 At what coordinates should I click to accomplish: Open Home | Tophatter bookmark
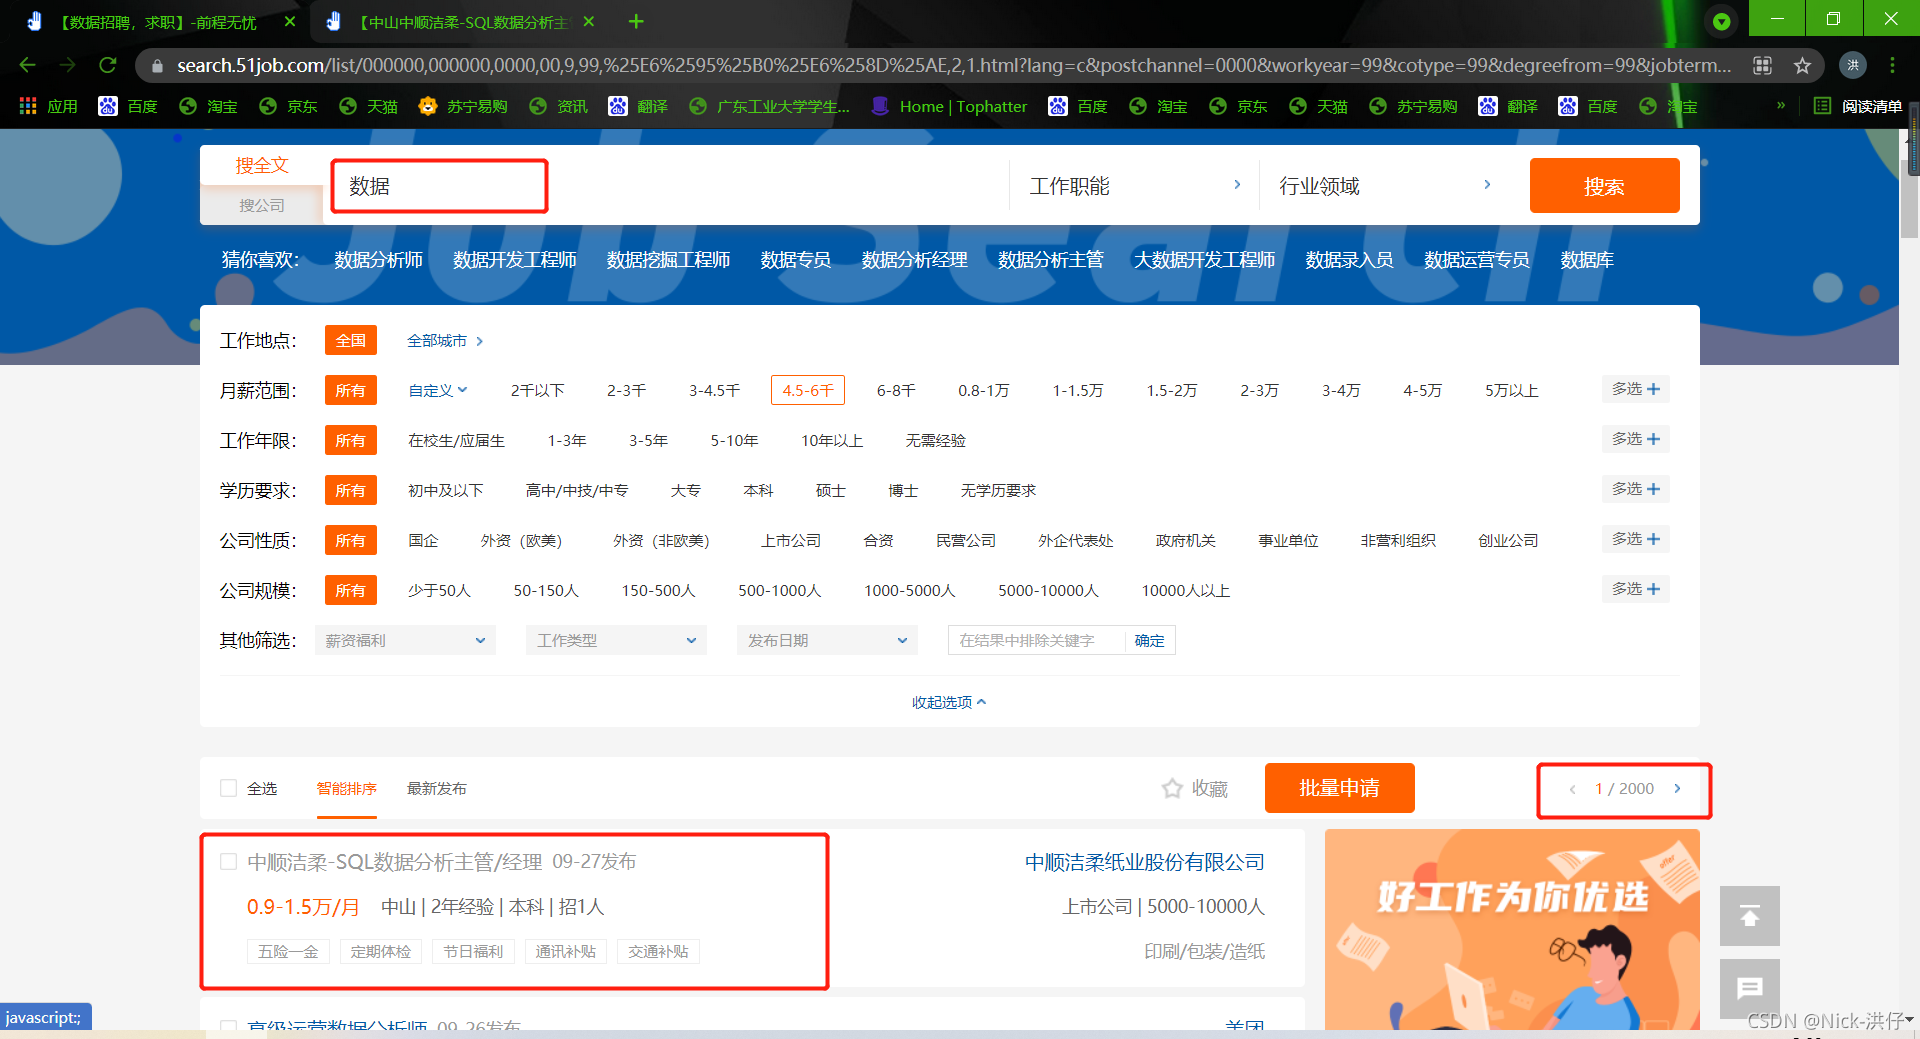(x=949, y=106)
